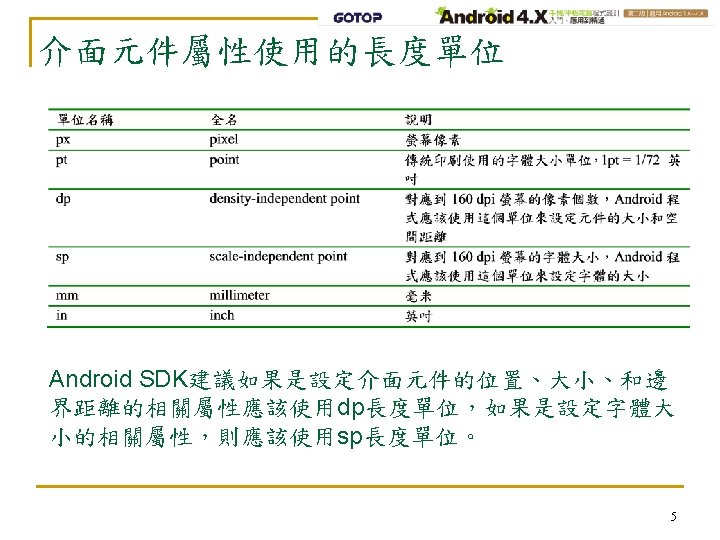This screenshot has width=720, height=540.
Task: Select the mm unit cell
Action: (x=67, y=295)
